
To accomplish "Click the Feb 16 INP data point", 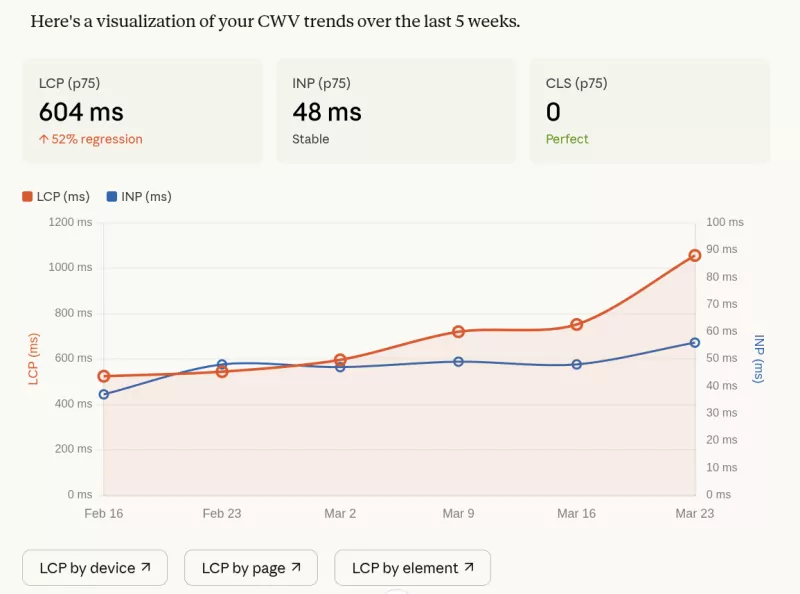I will click(104, 396).
